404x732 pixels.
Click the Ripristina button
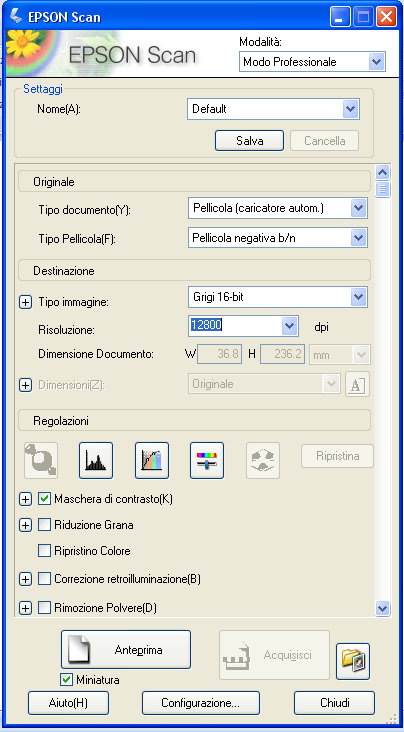[x=337, y=456]
